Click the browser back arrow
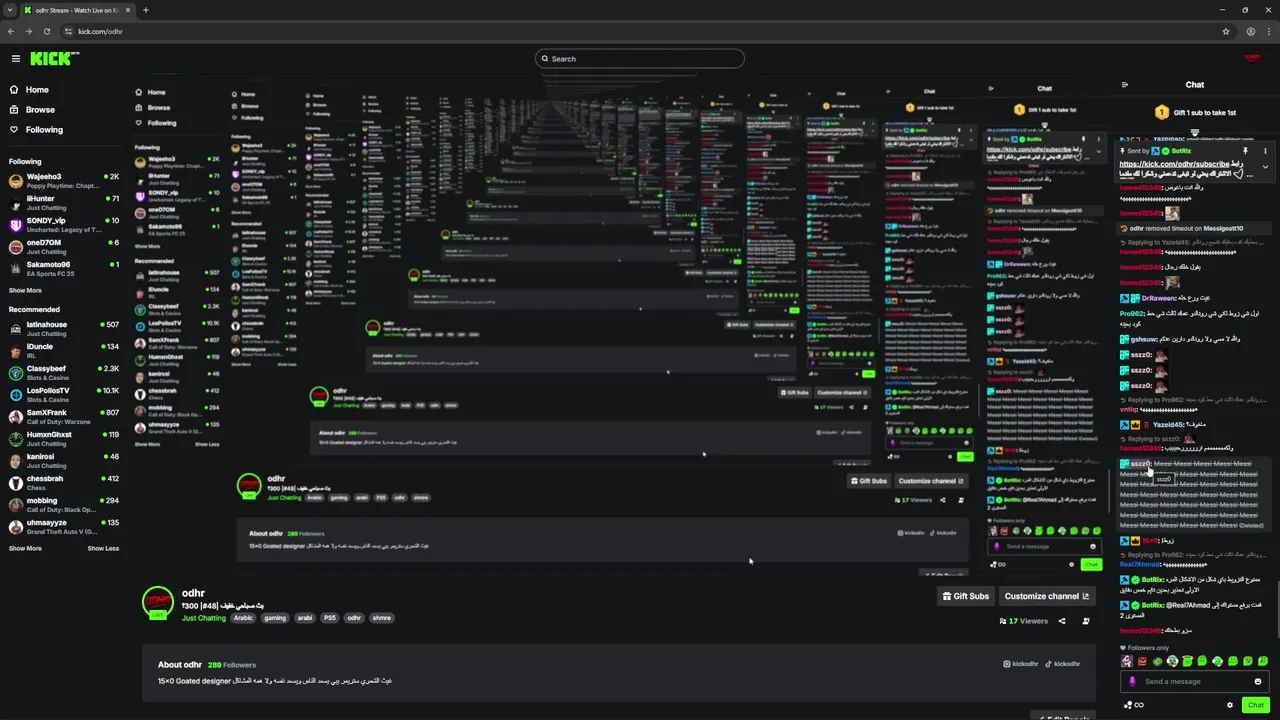This screenshot has width=1280, height=720. click(11, 31)
